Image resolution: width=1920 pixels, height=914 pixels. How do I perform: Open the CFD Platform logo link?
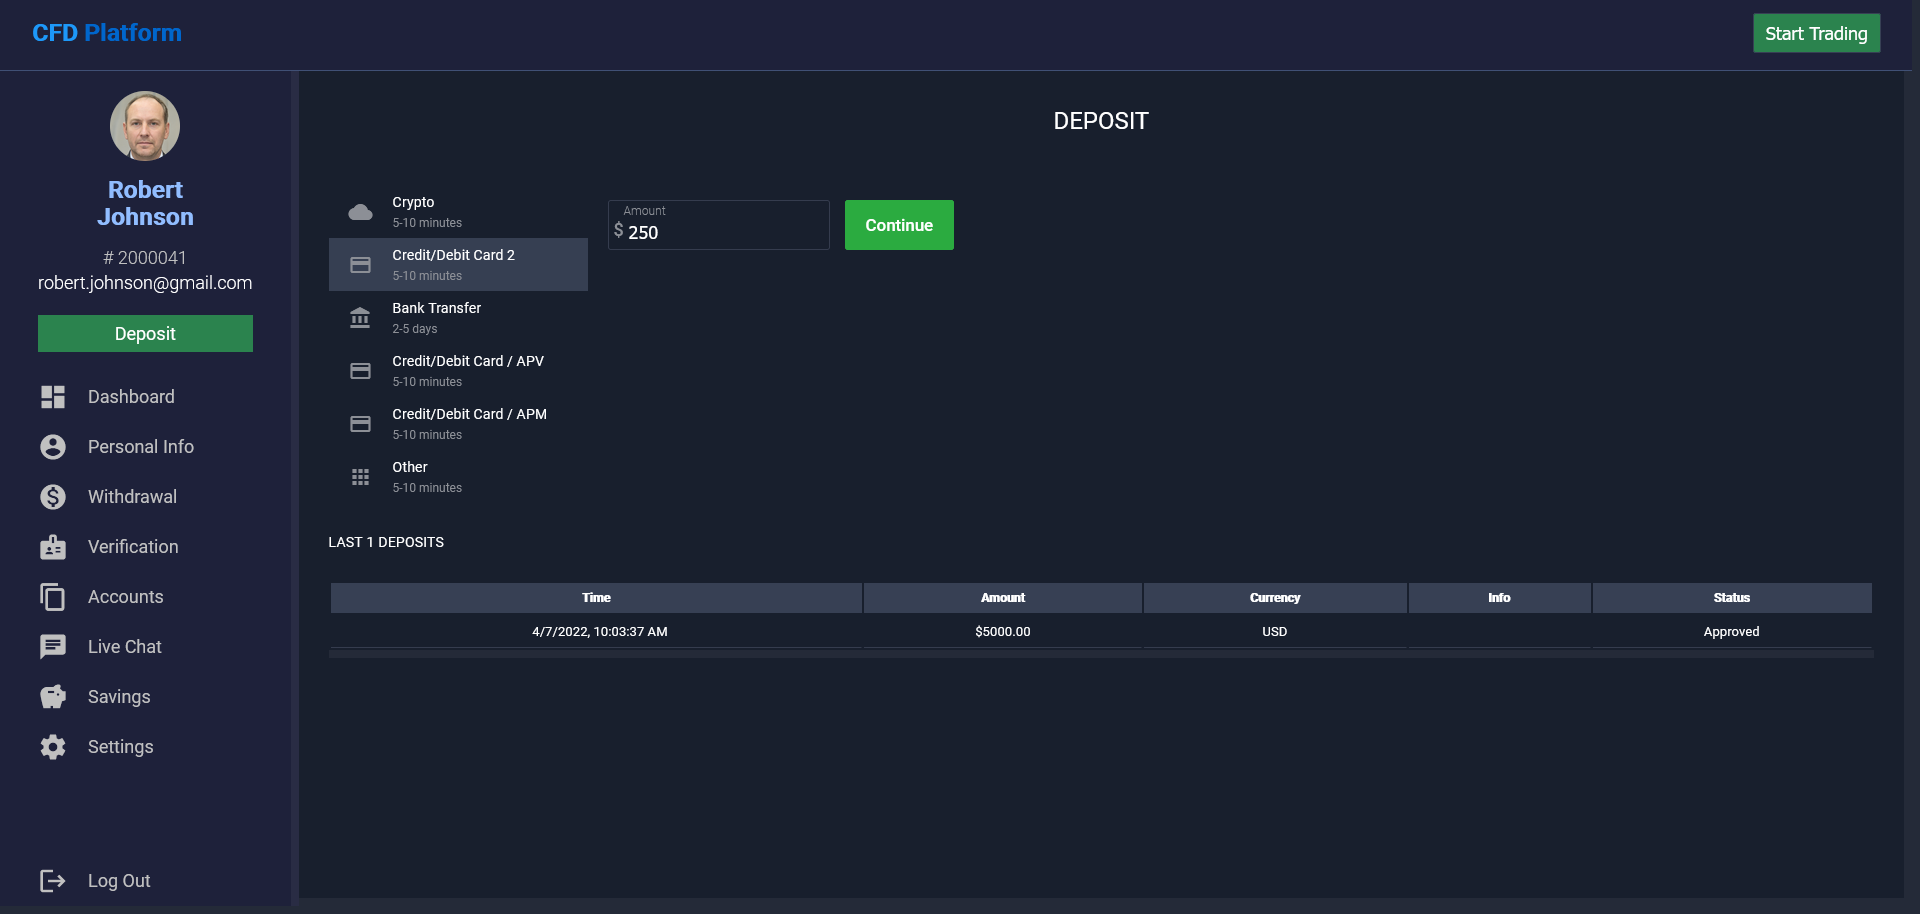pyautogui.click(x=107, y=33)
